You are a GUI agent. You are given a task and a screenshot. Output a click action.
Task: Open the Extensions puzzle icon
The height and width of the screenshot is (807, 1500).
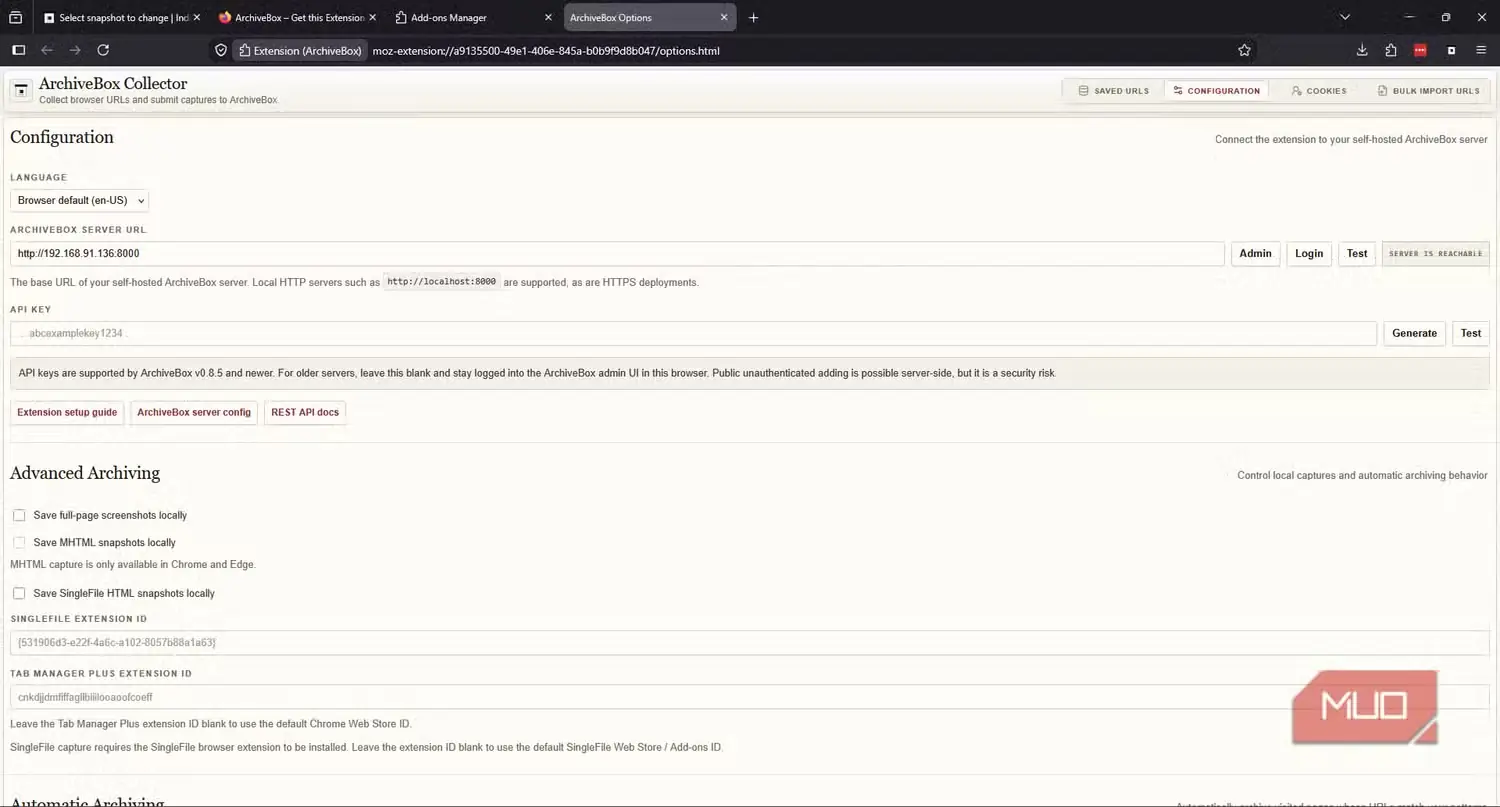tap(1391, 50)
